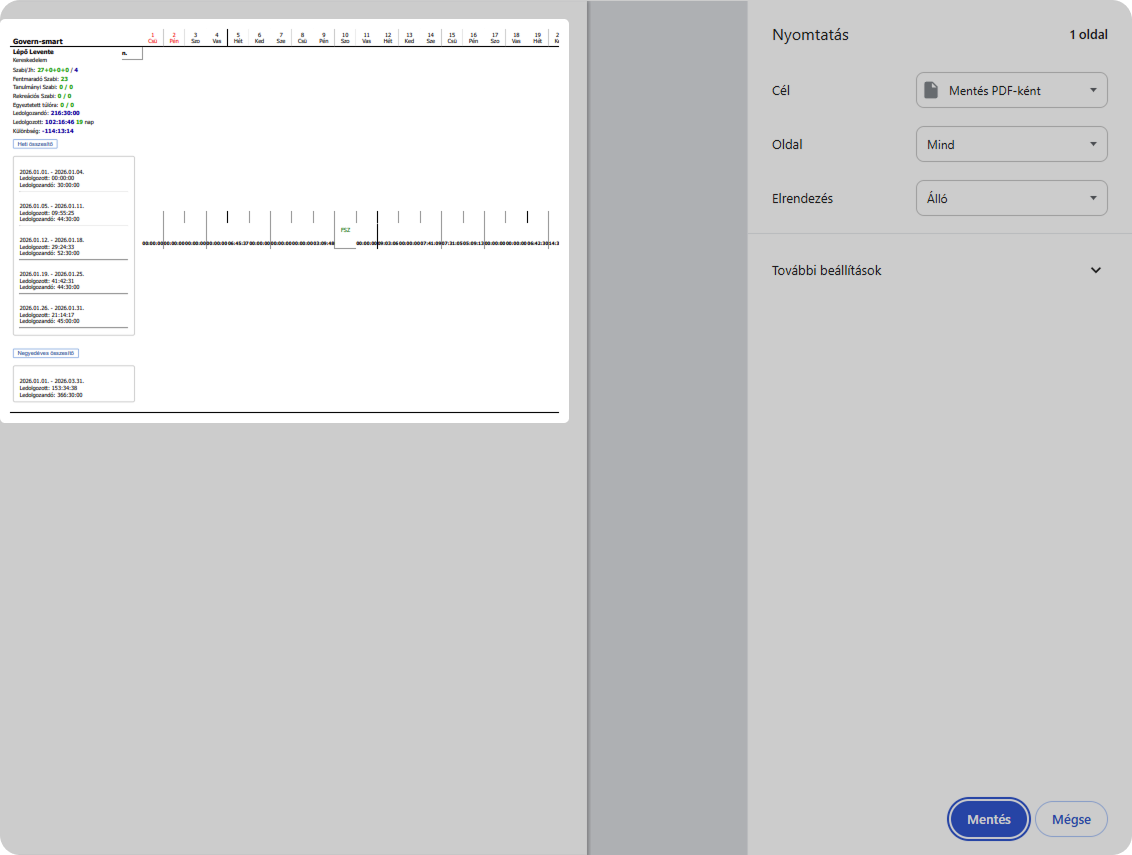This screenshot has height=855, width=1132.
Task: Click the 2026.01.01. – 2026.03.31. quarterly summary box
Action: [x=73, y=384]
